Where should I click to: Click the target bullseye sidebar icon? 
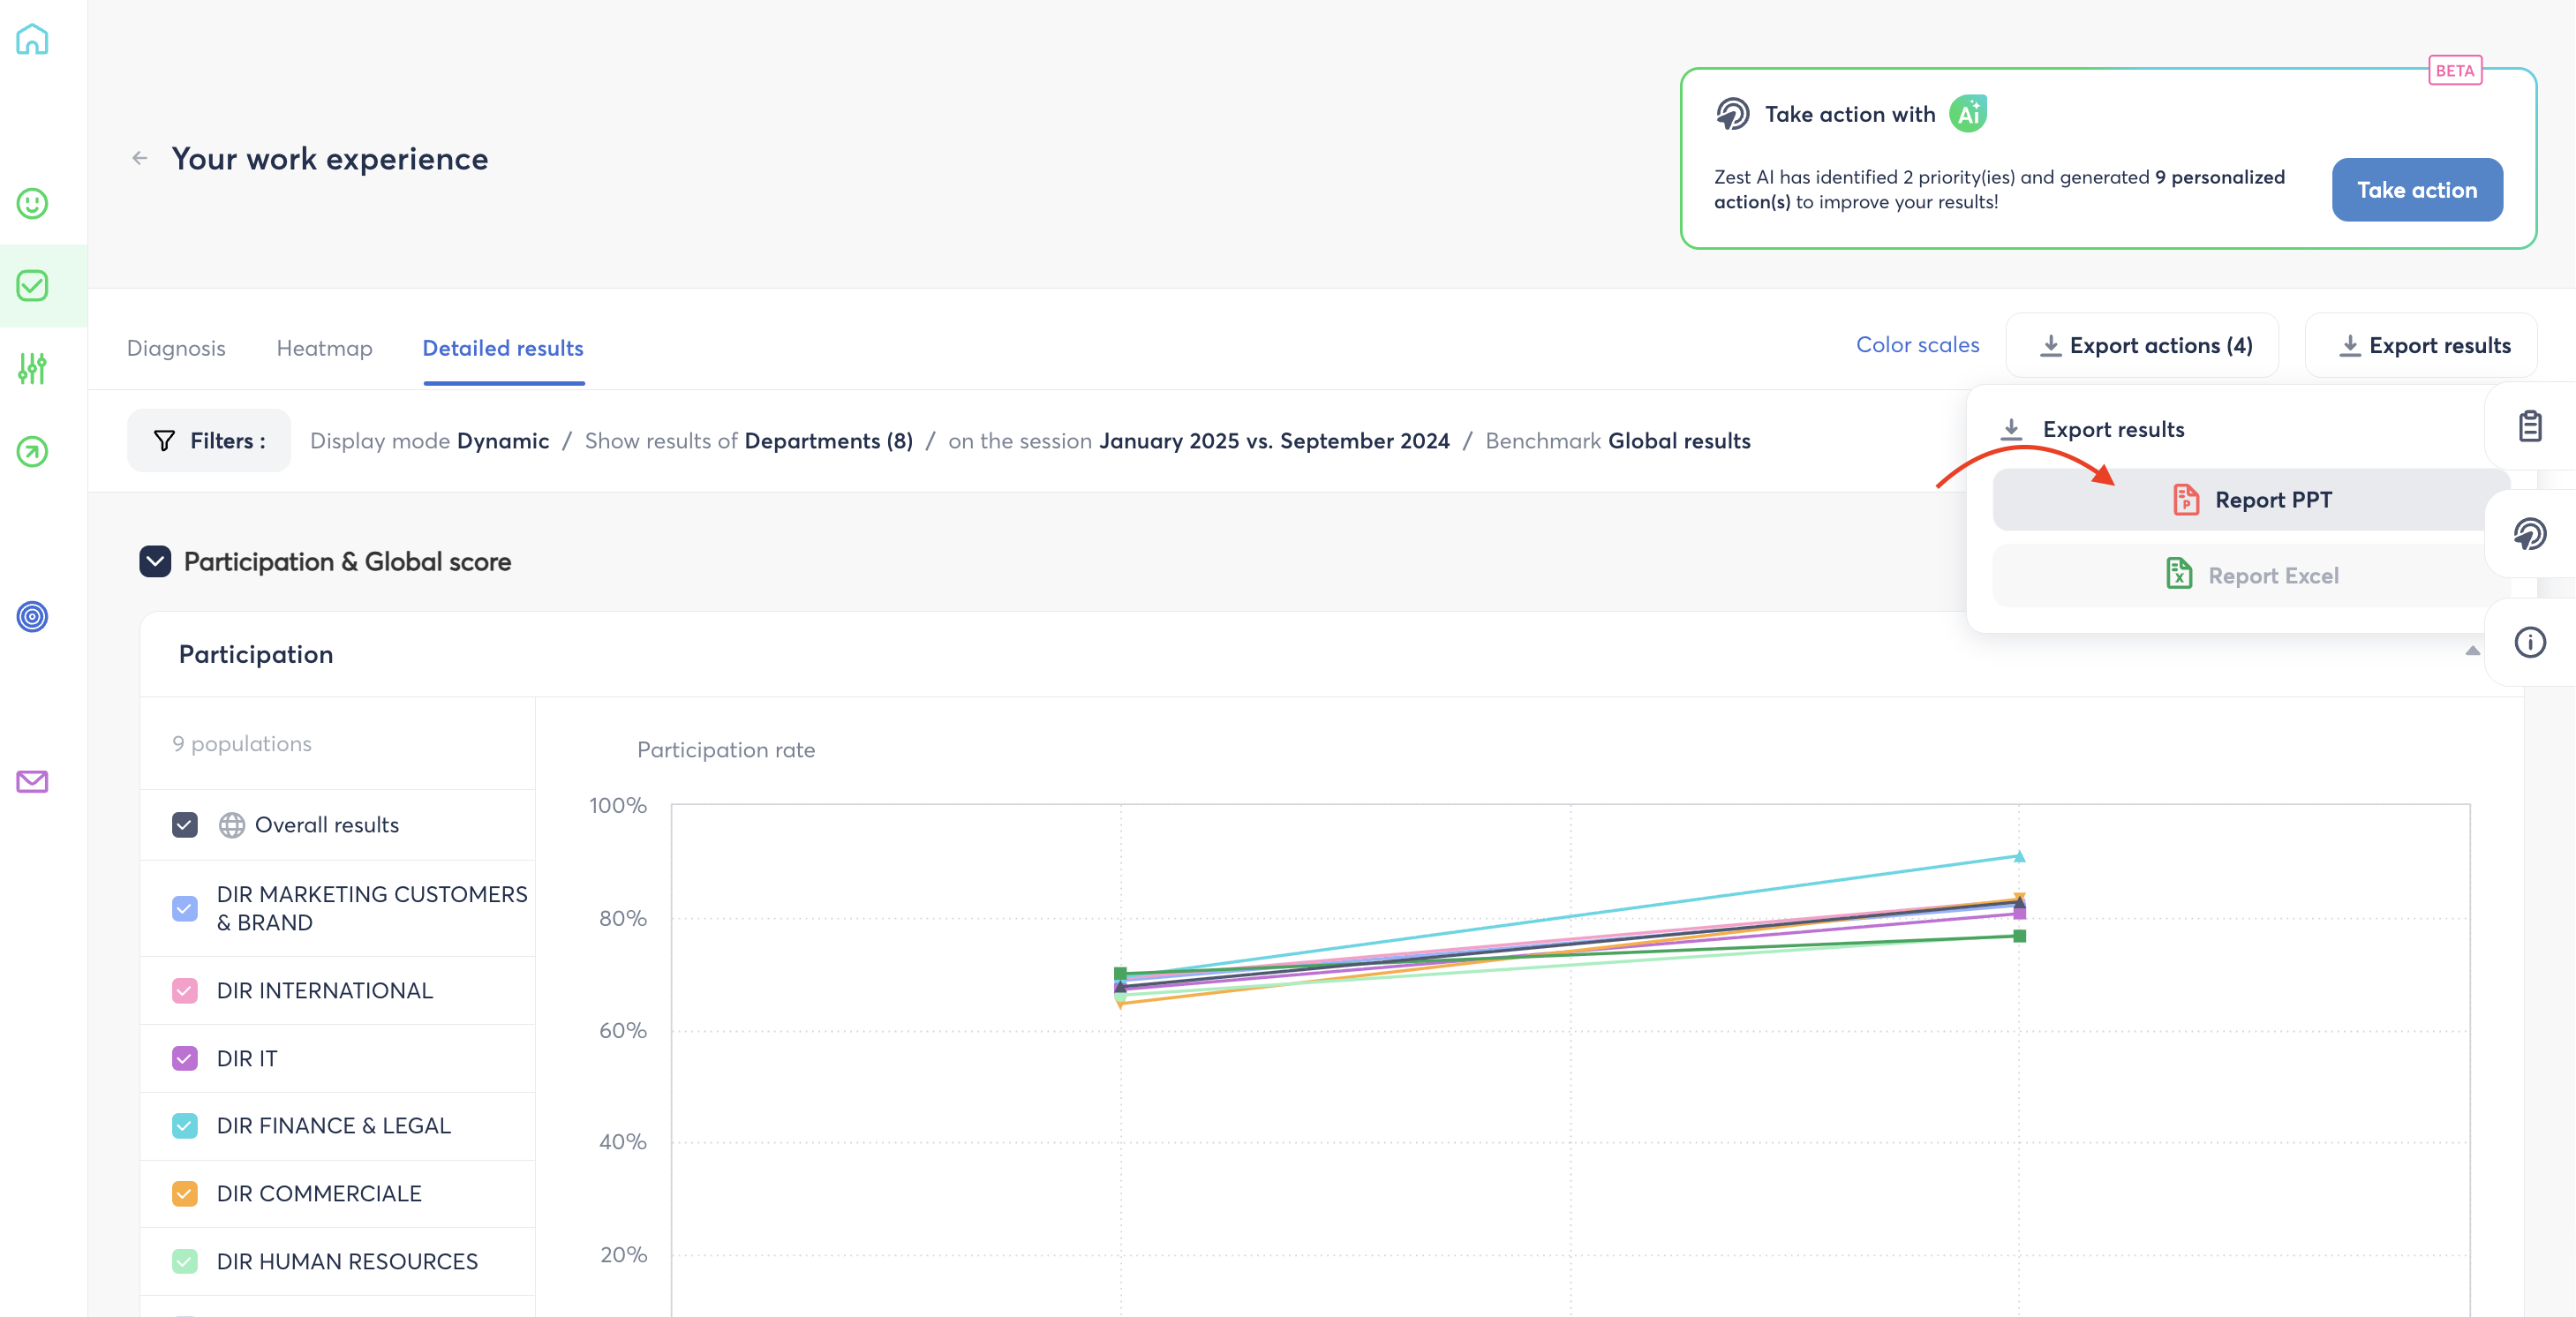pyautogui.click(x=32, y=616)
